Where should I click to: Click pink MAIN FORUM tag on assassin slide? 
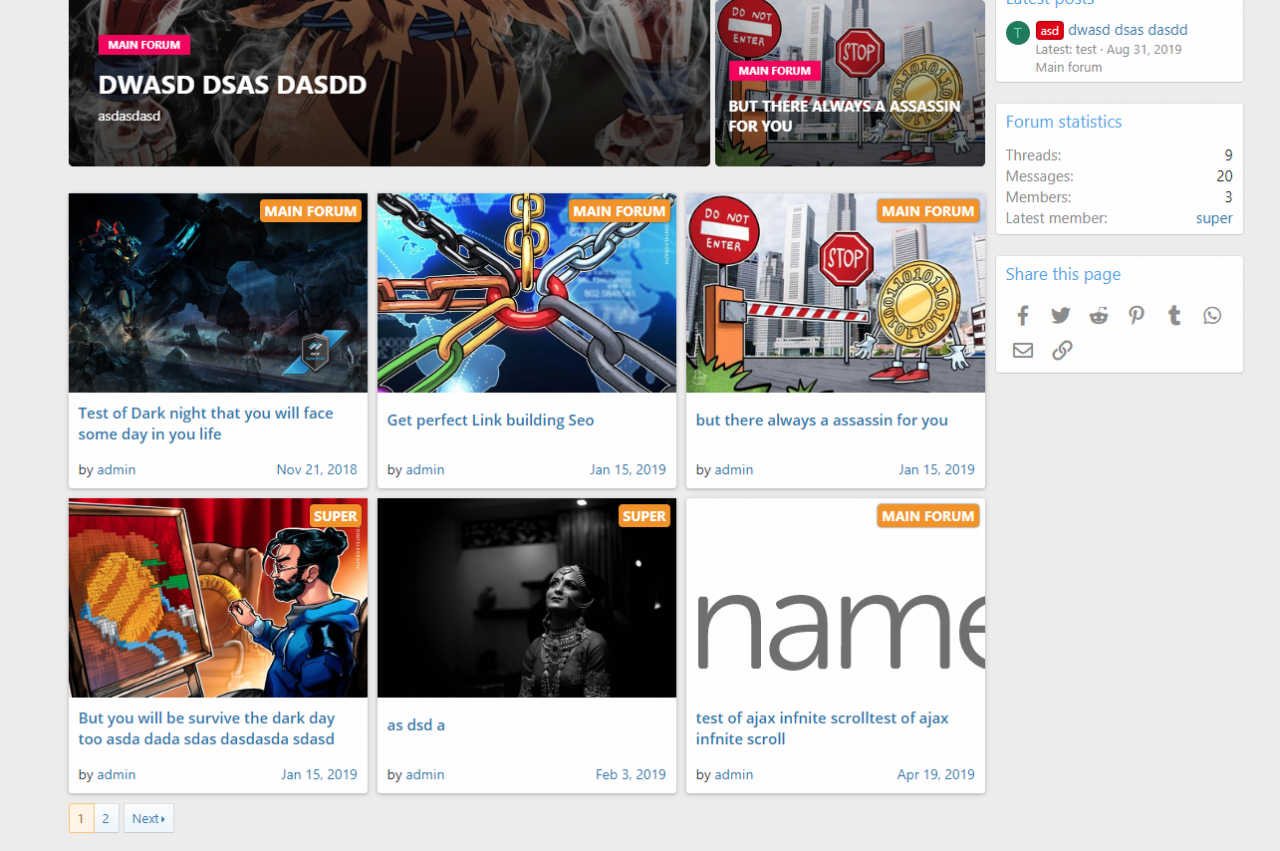[x=775, y=71]
